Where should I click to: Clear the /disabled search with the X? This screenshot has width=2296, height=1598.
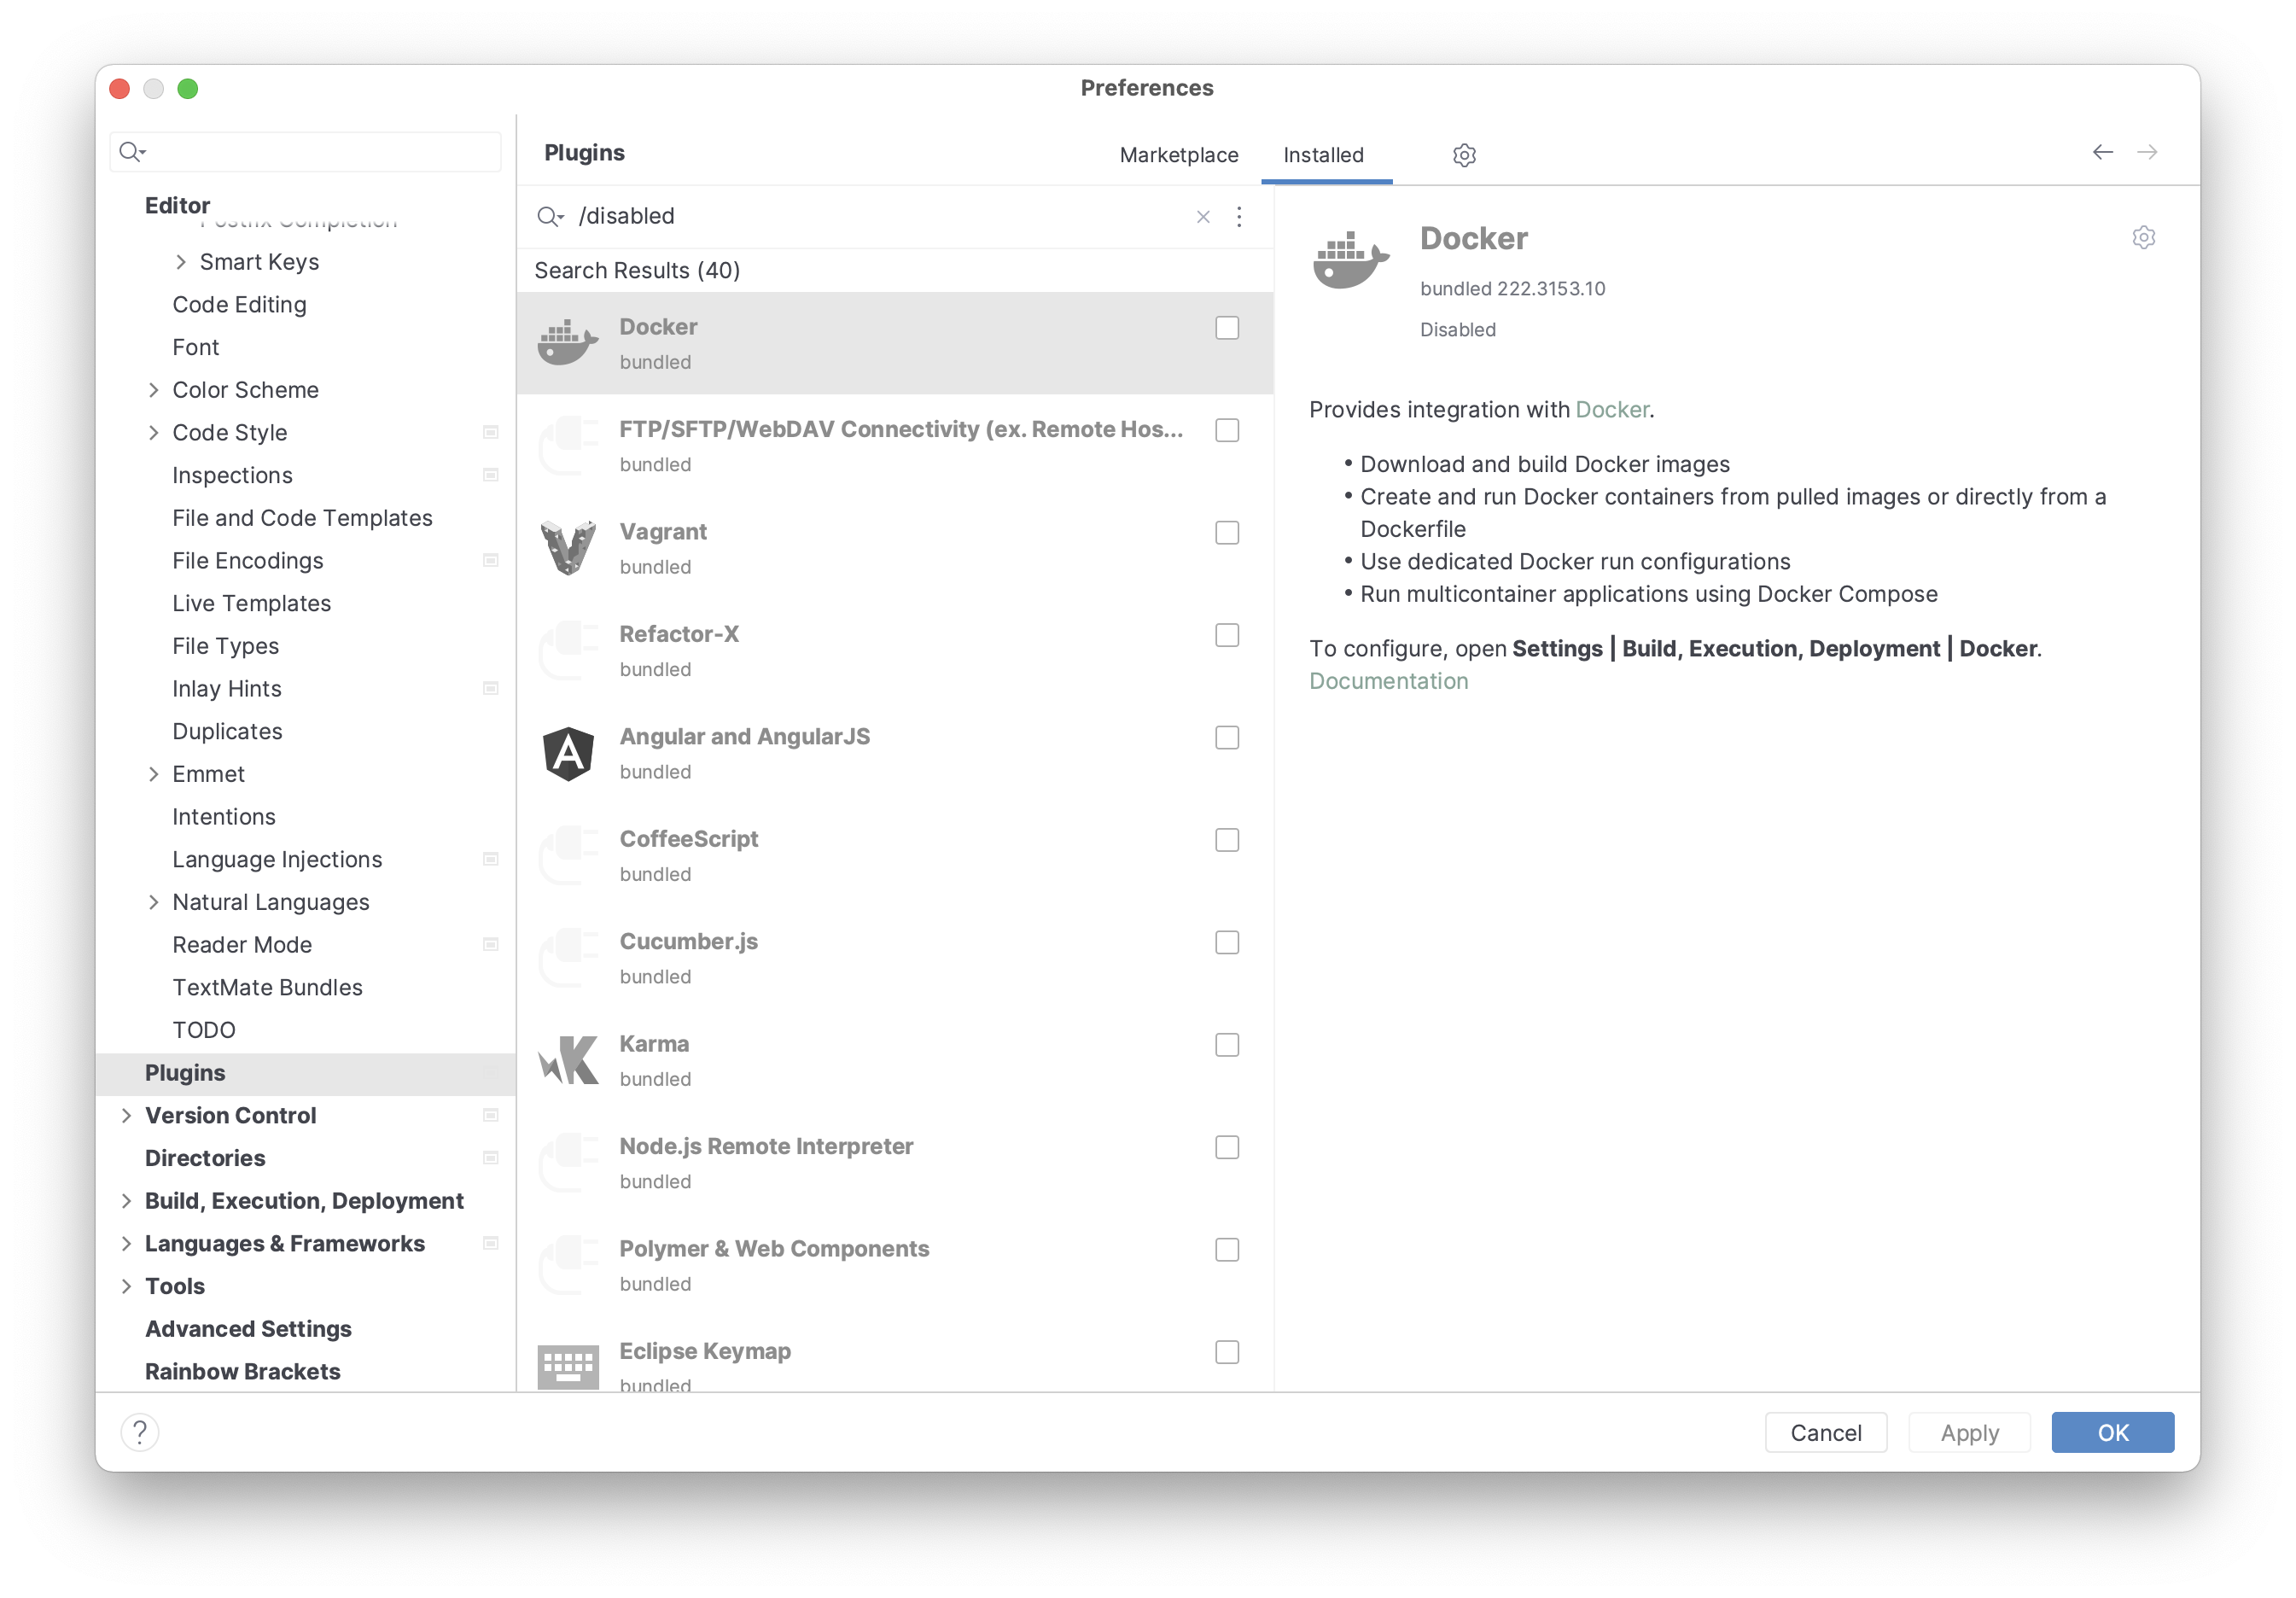click(1203, 216)
